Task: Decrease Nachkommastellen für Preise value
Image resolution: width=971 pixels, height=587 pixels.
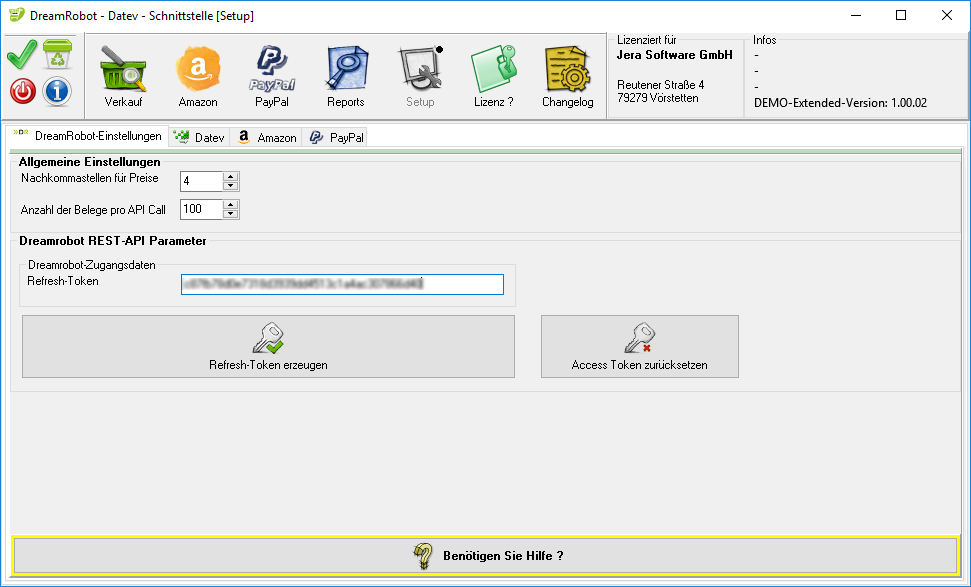Action: coord(231,186)
